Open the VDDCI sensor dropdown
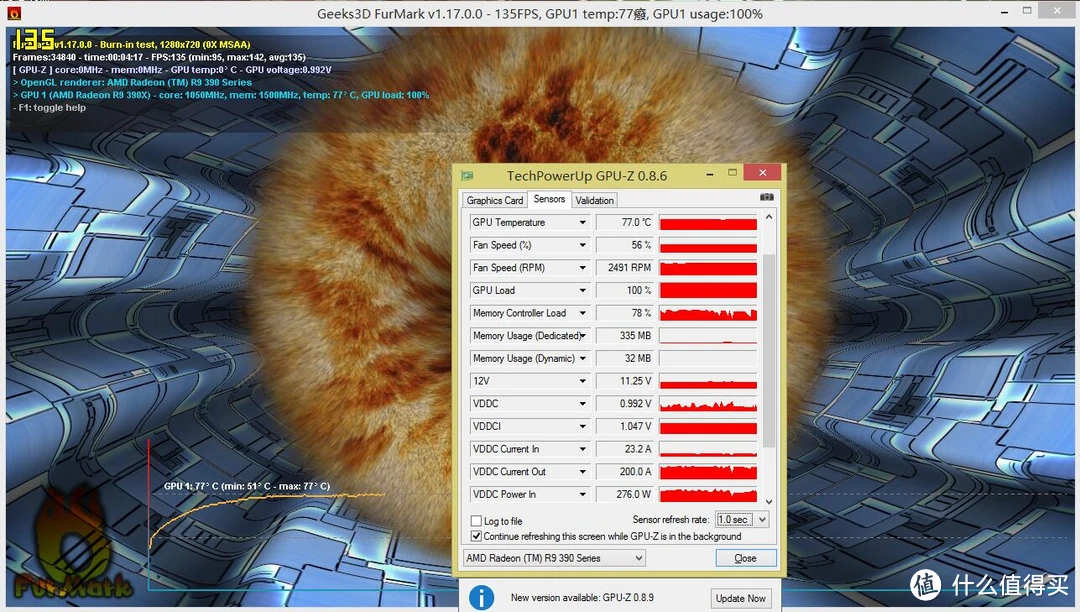Image resolution: width=1080 pixels, height=612 pixels. (583, 427)
